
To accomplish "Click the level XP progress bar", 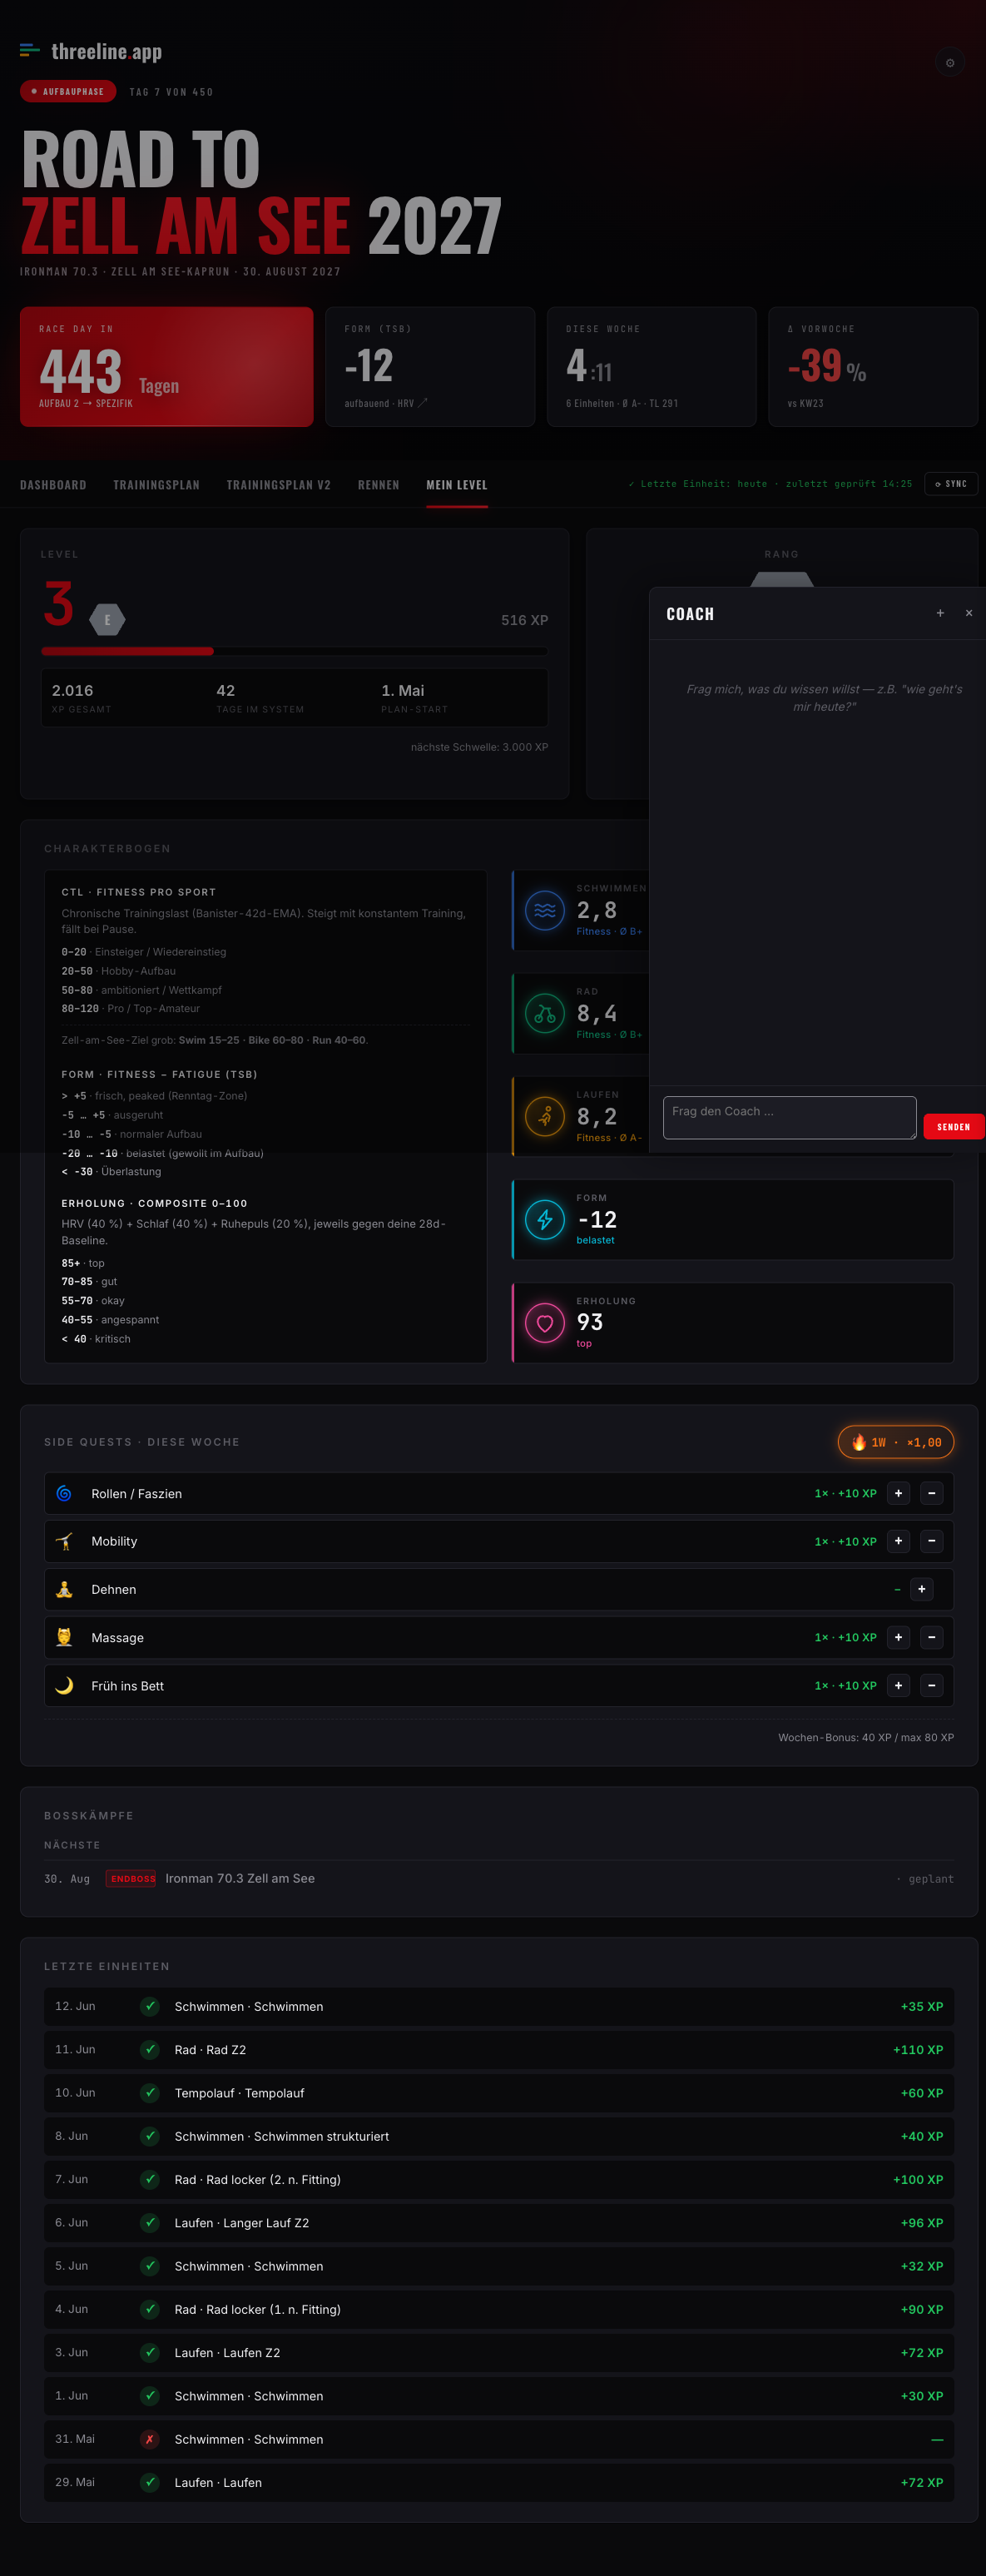I will click(x=294, y=651).
